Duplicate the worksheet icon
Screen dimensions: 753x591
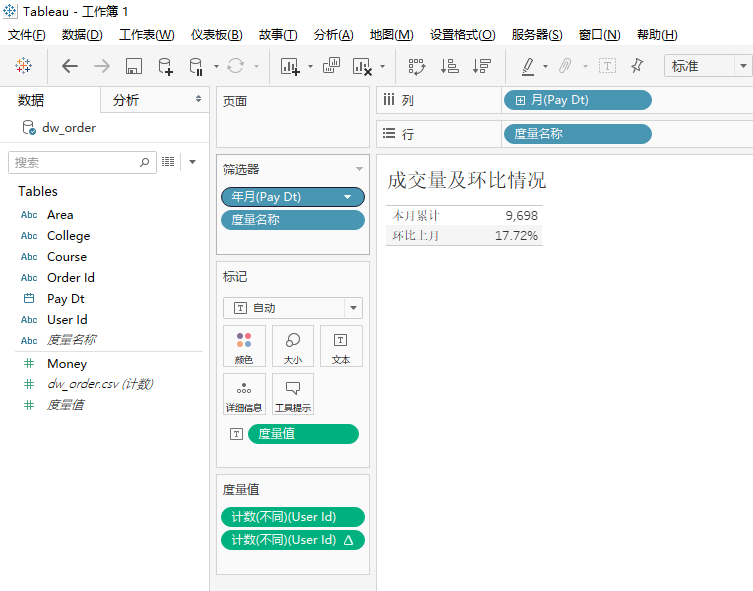(331, 65)
